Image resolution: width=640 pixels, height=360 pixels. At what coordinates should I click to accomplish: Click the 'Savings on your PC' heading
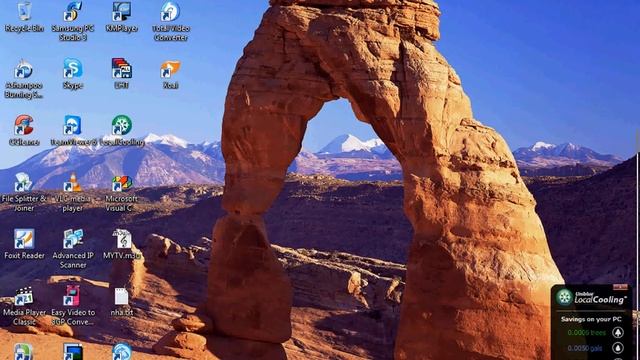[x=591, y=319]
